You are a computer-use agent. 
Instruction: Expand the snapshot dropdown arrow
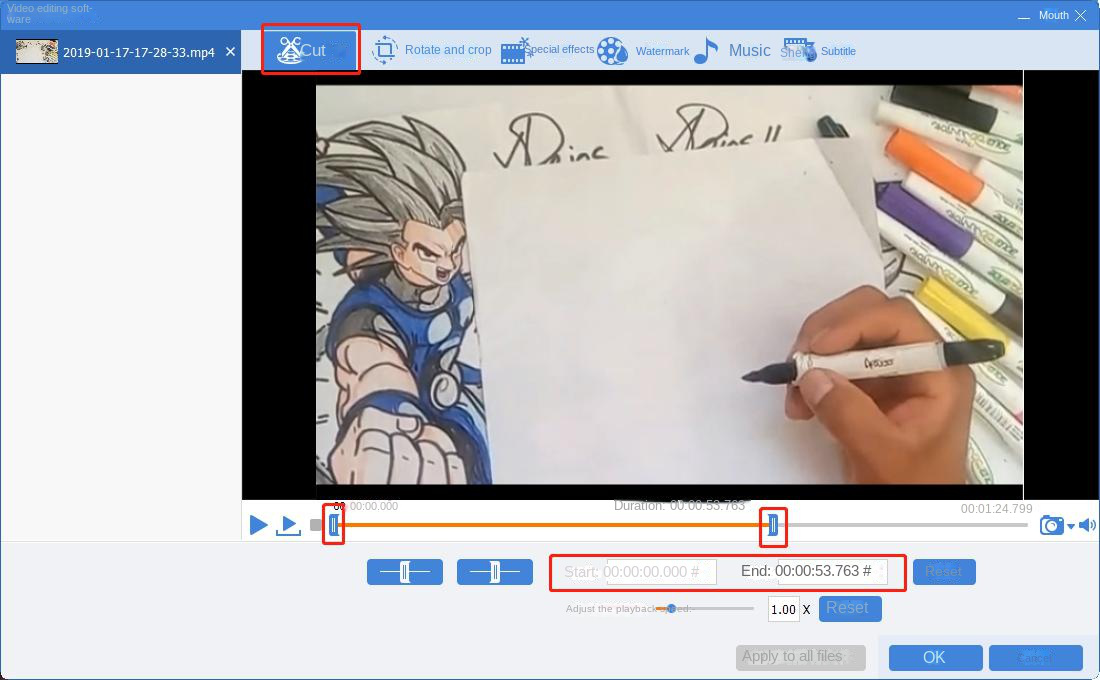click(1071, 526)
